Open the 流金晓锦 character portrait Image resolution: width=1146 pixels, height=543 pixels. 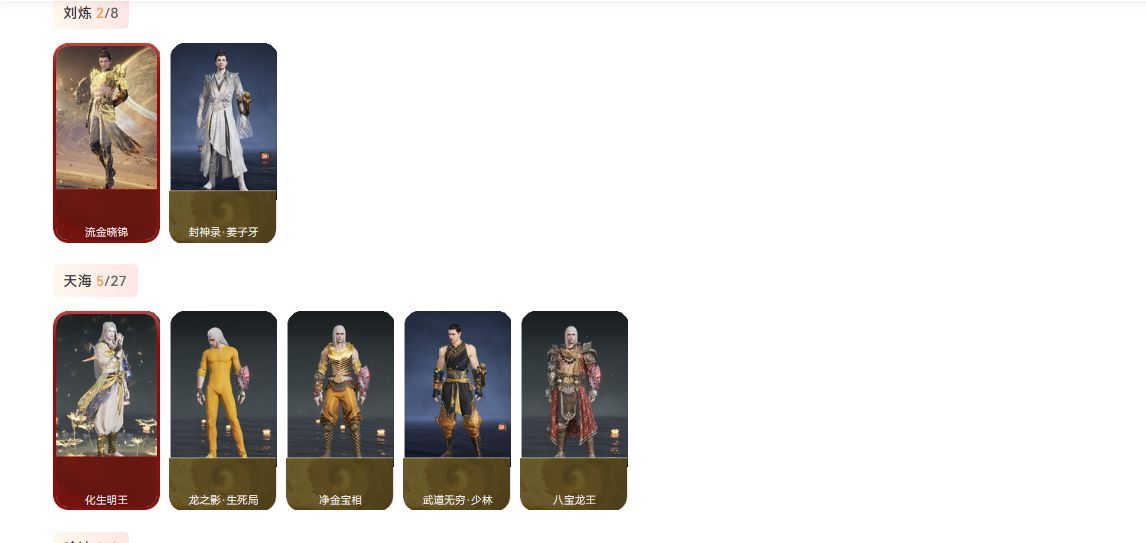click(107, 117)
